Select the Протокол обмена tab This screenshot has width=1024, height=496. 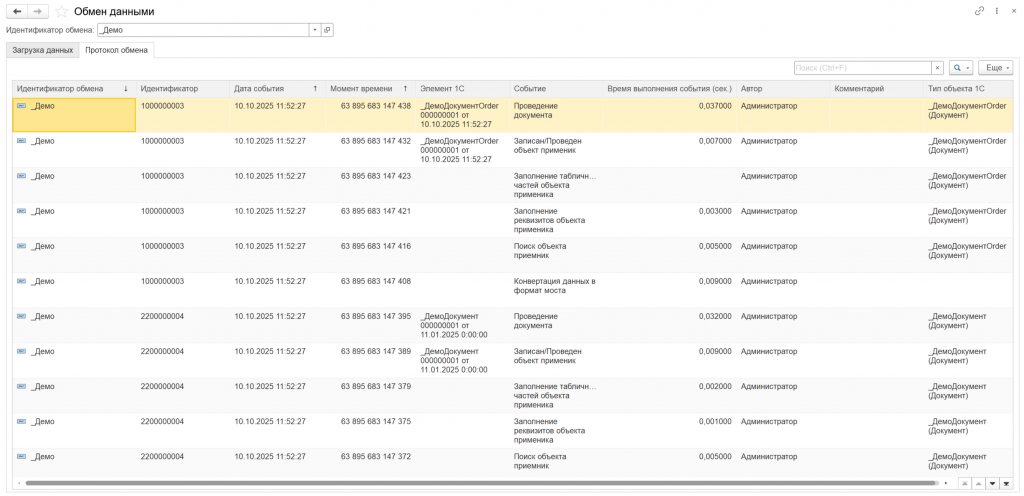[116, 50]
